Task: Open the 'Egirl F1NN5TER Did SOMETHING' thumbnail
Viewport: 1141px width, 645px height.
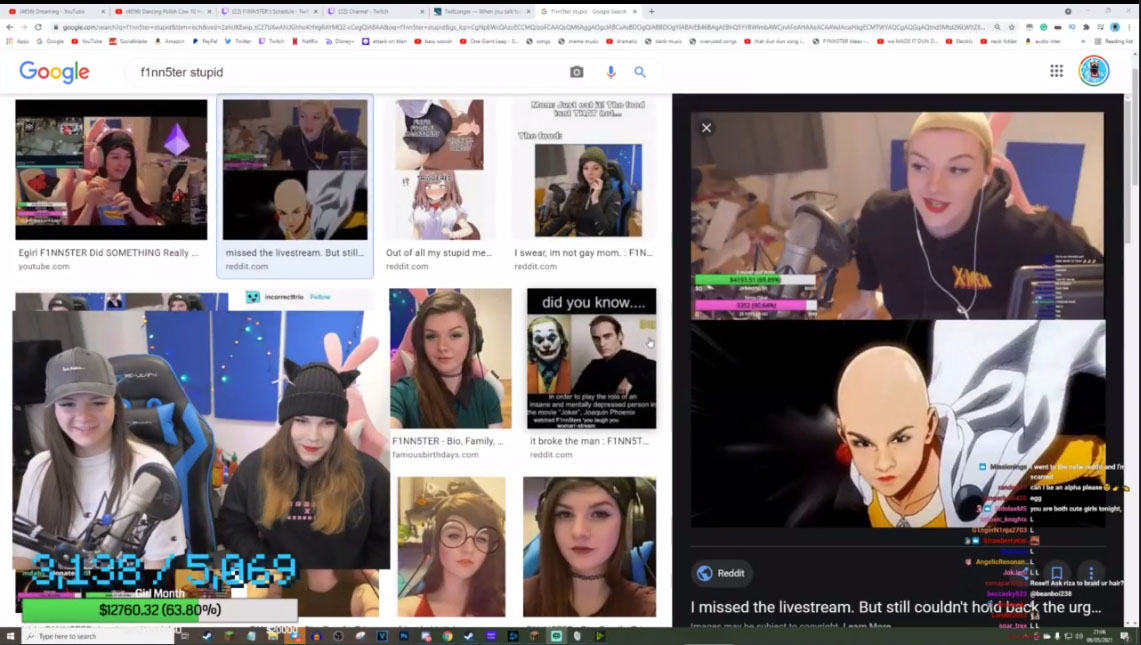Action: 111,170
